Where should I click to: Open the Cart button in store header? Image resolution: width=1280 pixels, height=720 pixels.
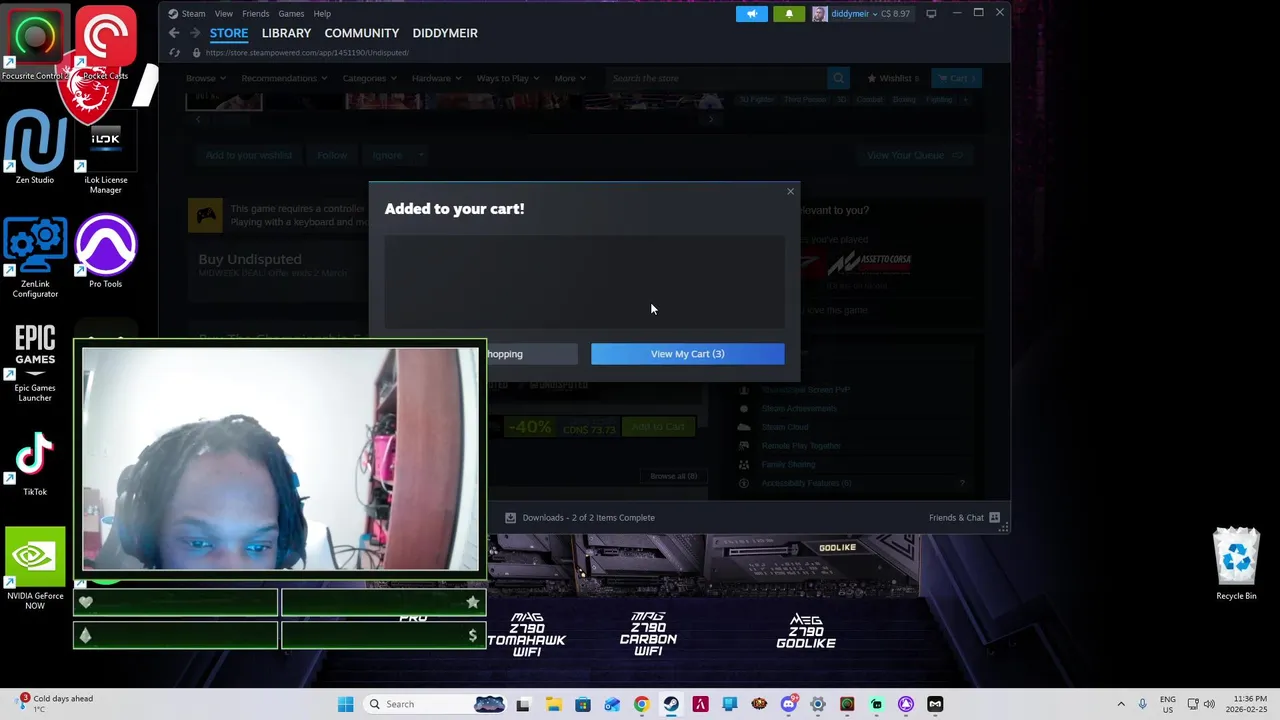point(956,78)
